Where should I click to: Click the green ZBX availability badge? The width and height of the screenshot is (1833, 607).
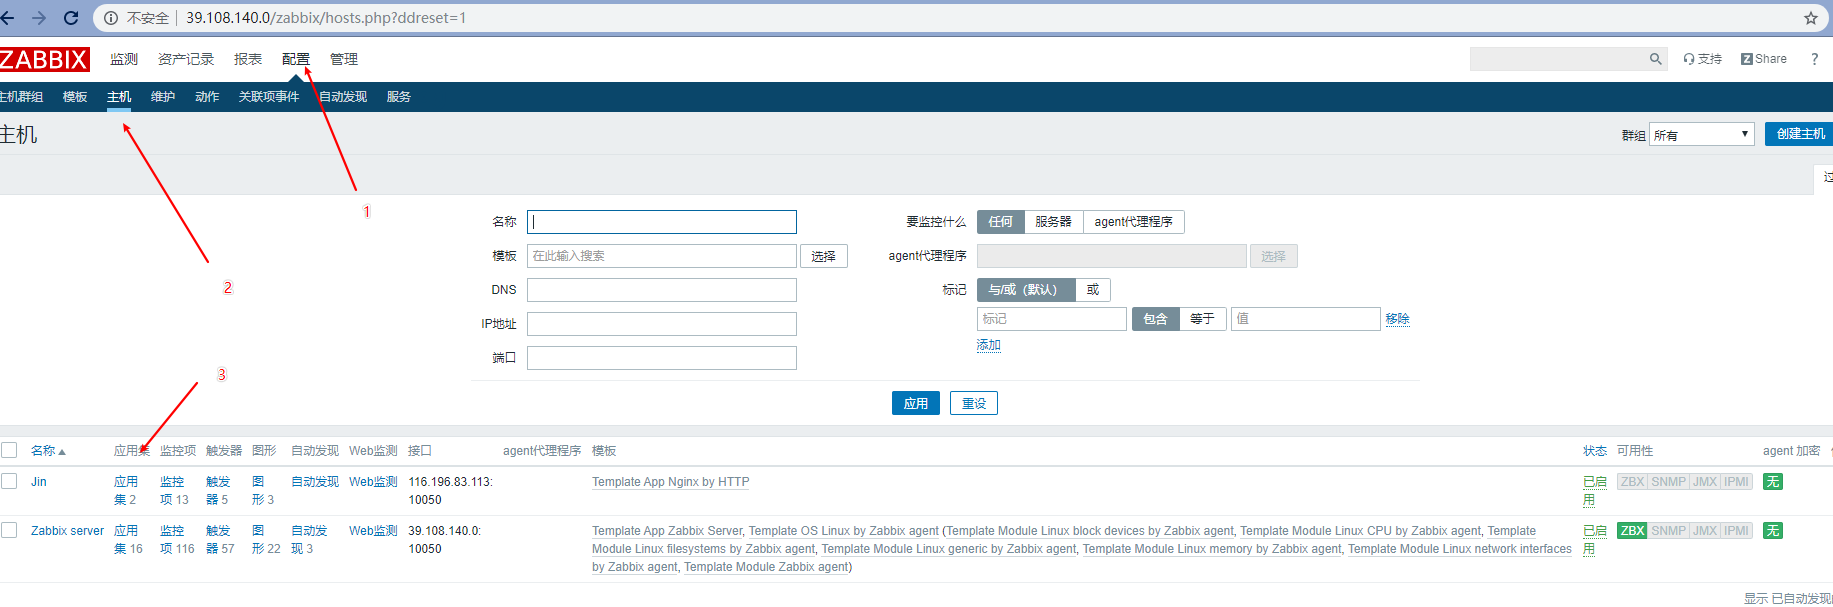1632,531
